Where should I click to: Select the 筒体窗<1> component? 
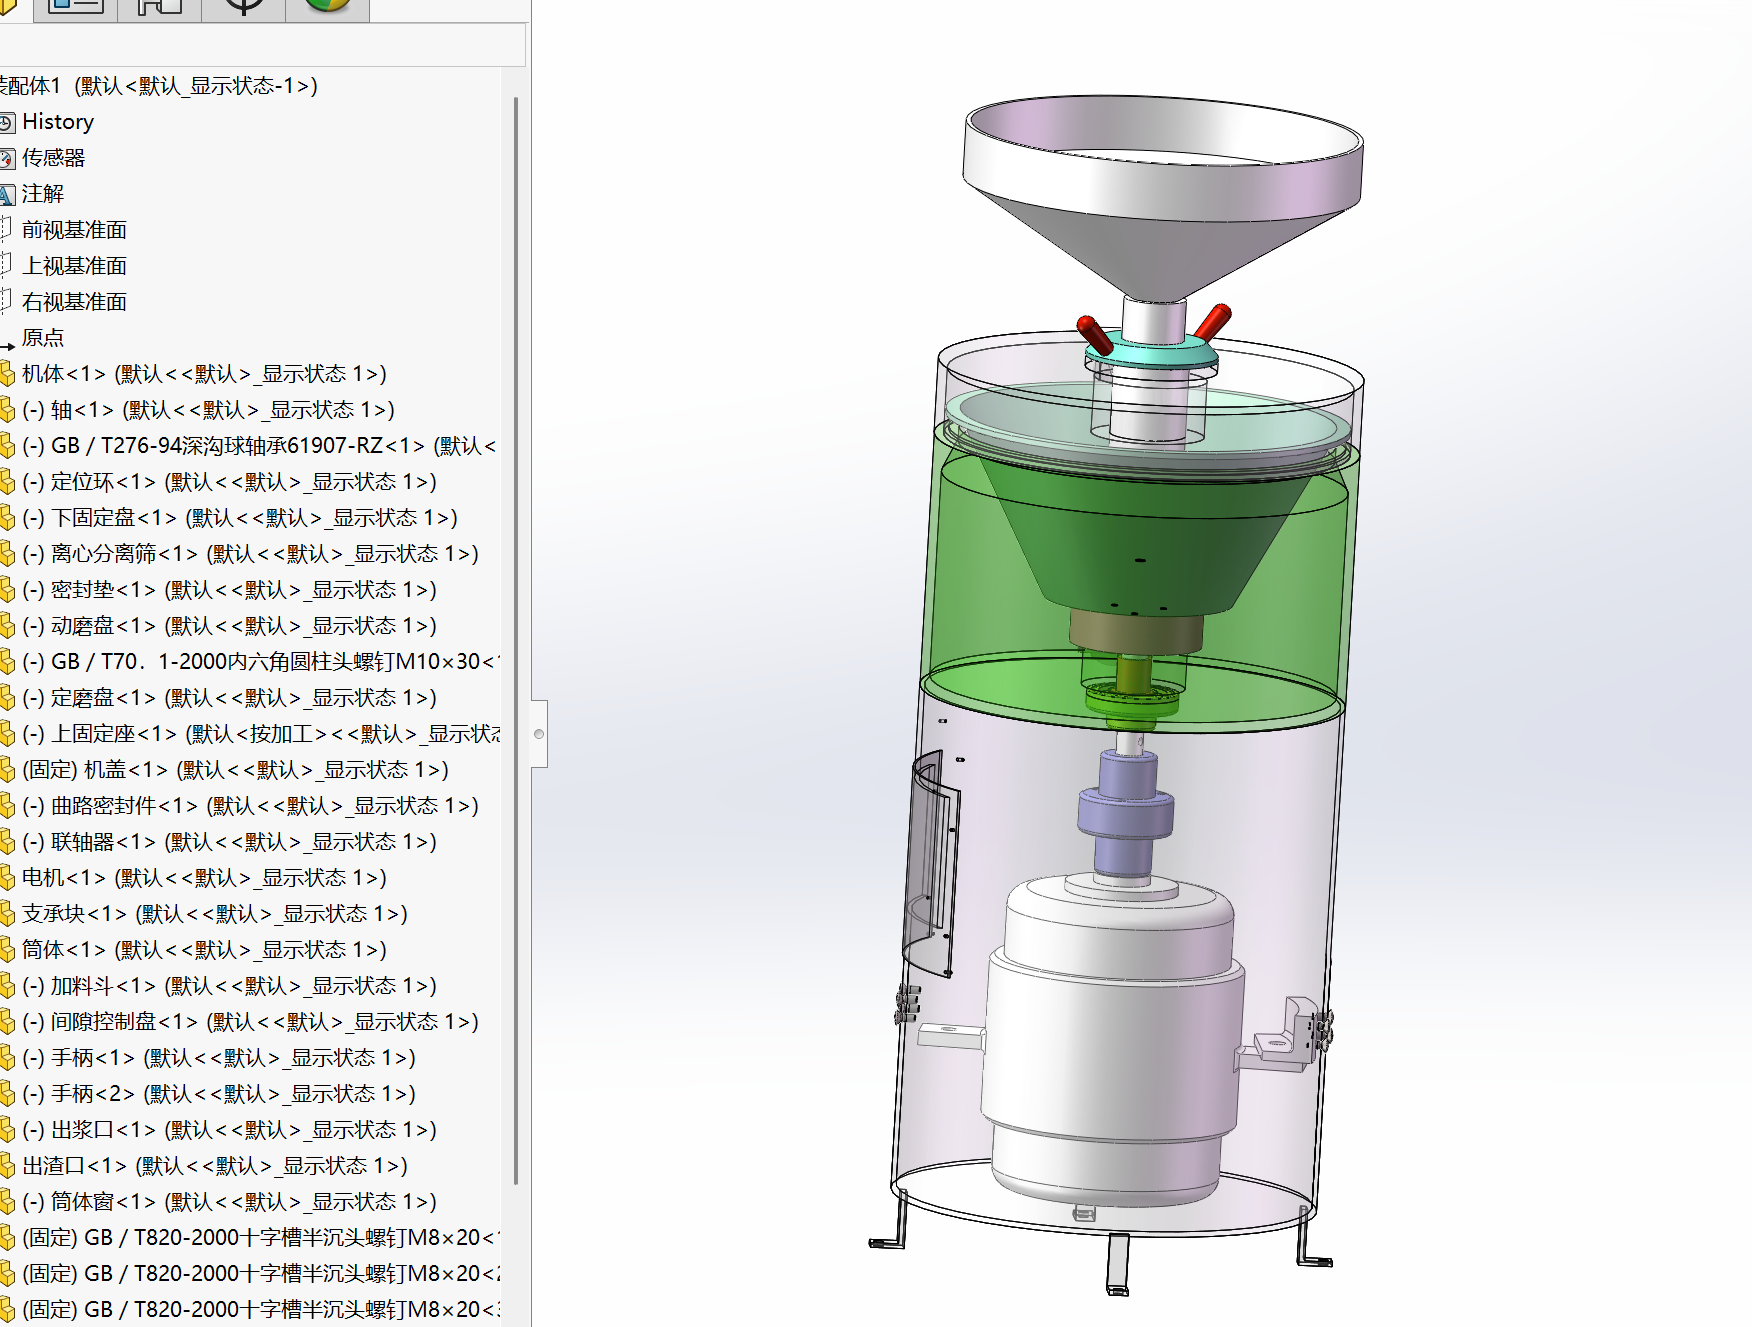[229, 1202]
